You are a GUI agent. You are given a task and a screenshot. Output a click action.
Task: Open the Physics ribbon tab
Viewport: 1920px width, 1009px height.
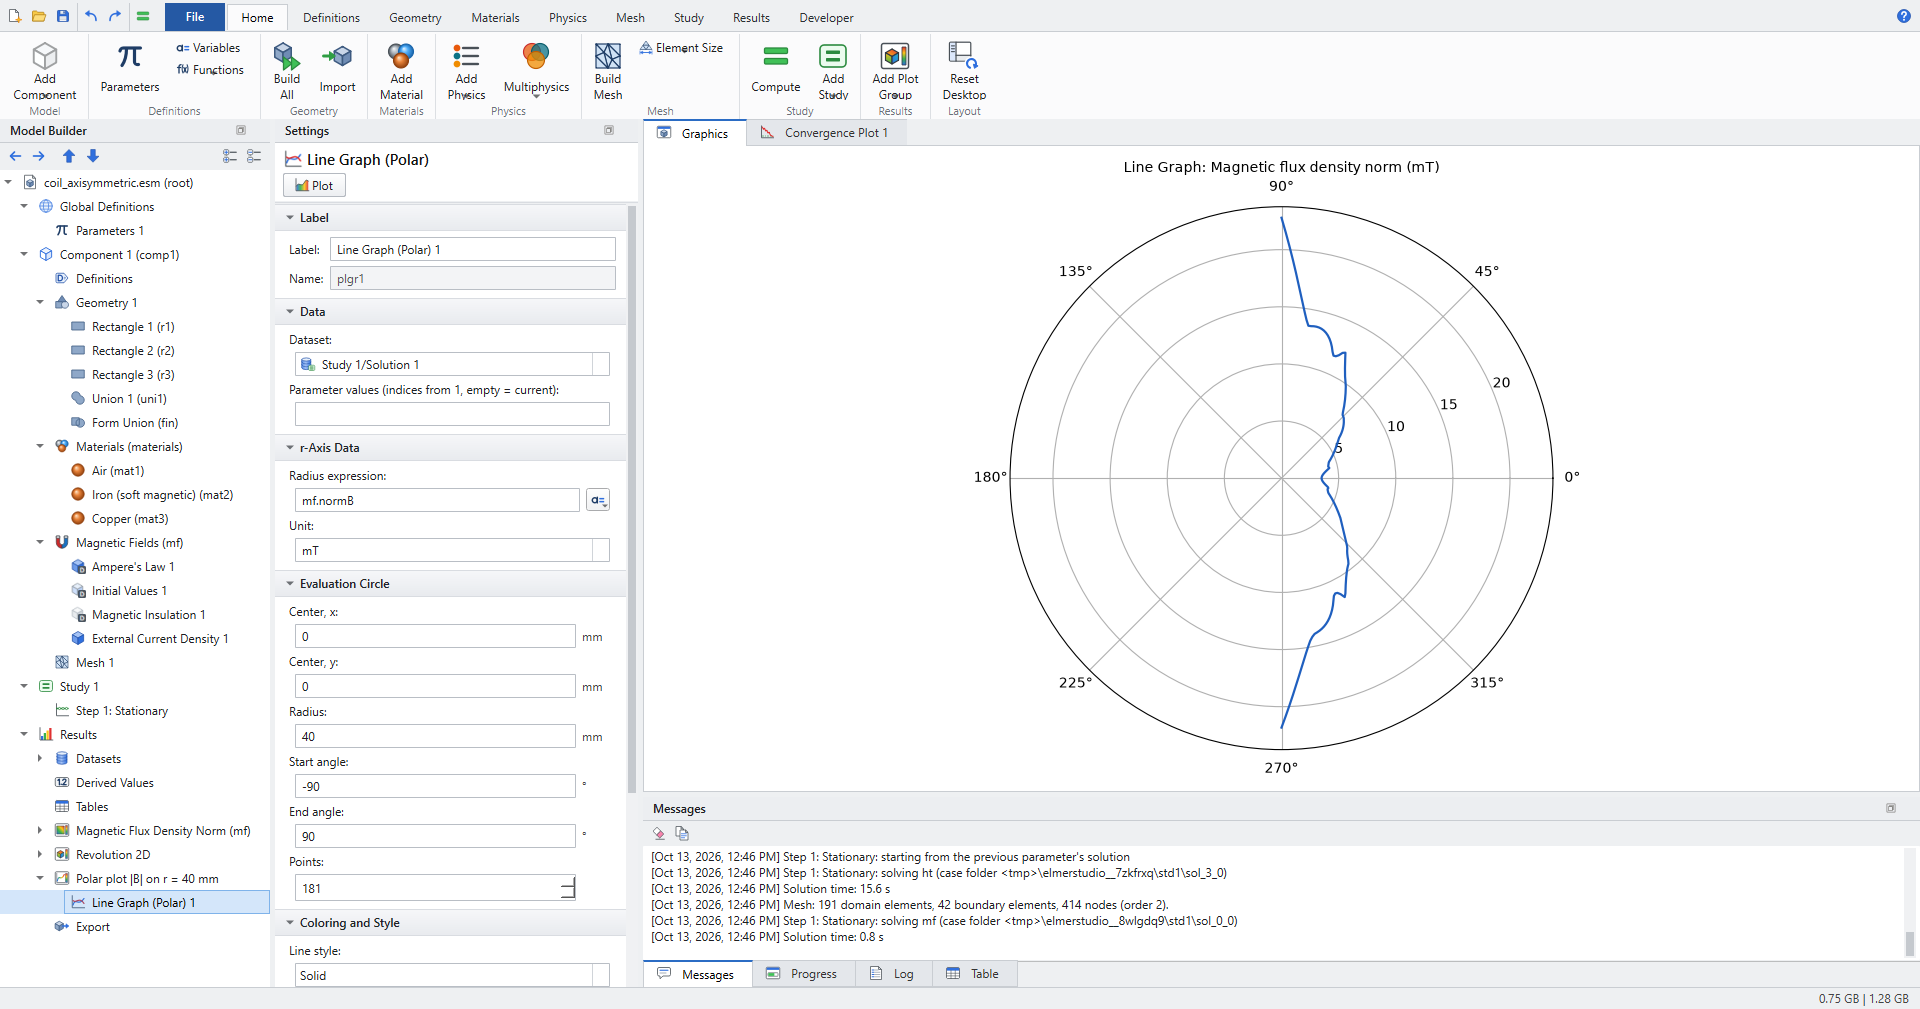tap(567, 18)
